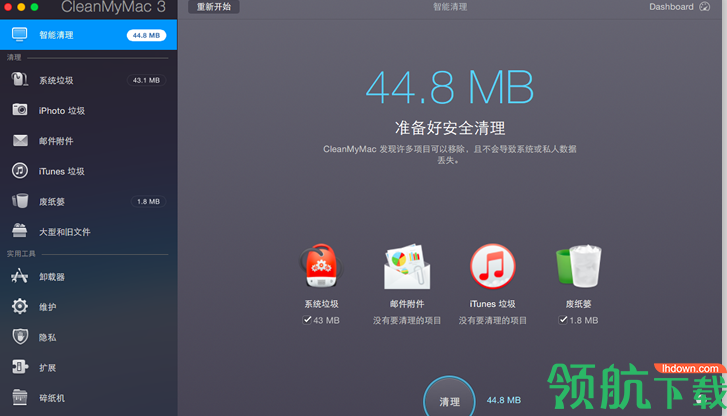The height and width of the screenshot is (416, 727).
Task: Click the 智能清理 title in top bar
Action: tap(450, 7)
